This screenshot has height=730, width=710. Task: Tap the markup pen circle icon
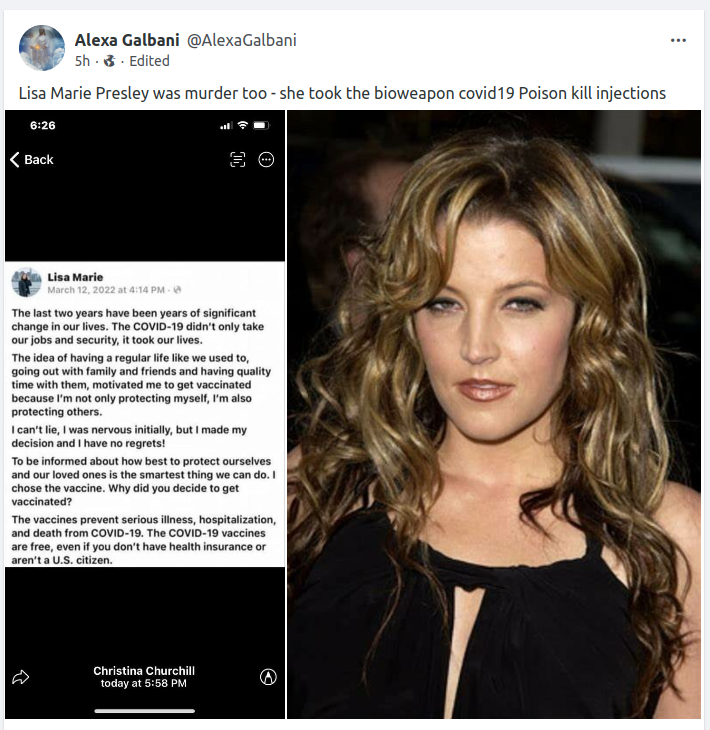[x=268, y=677]
